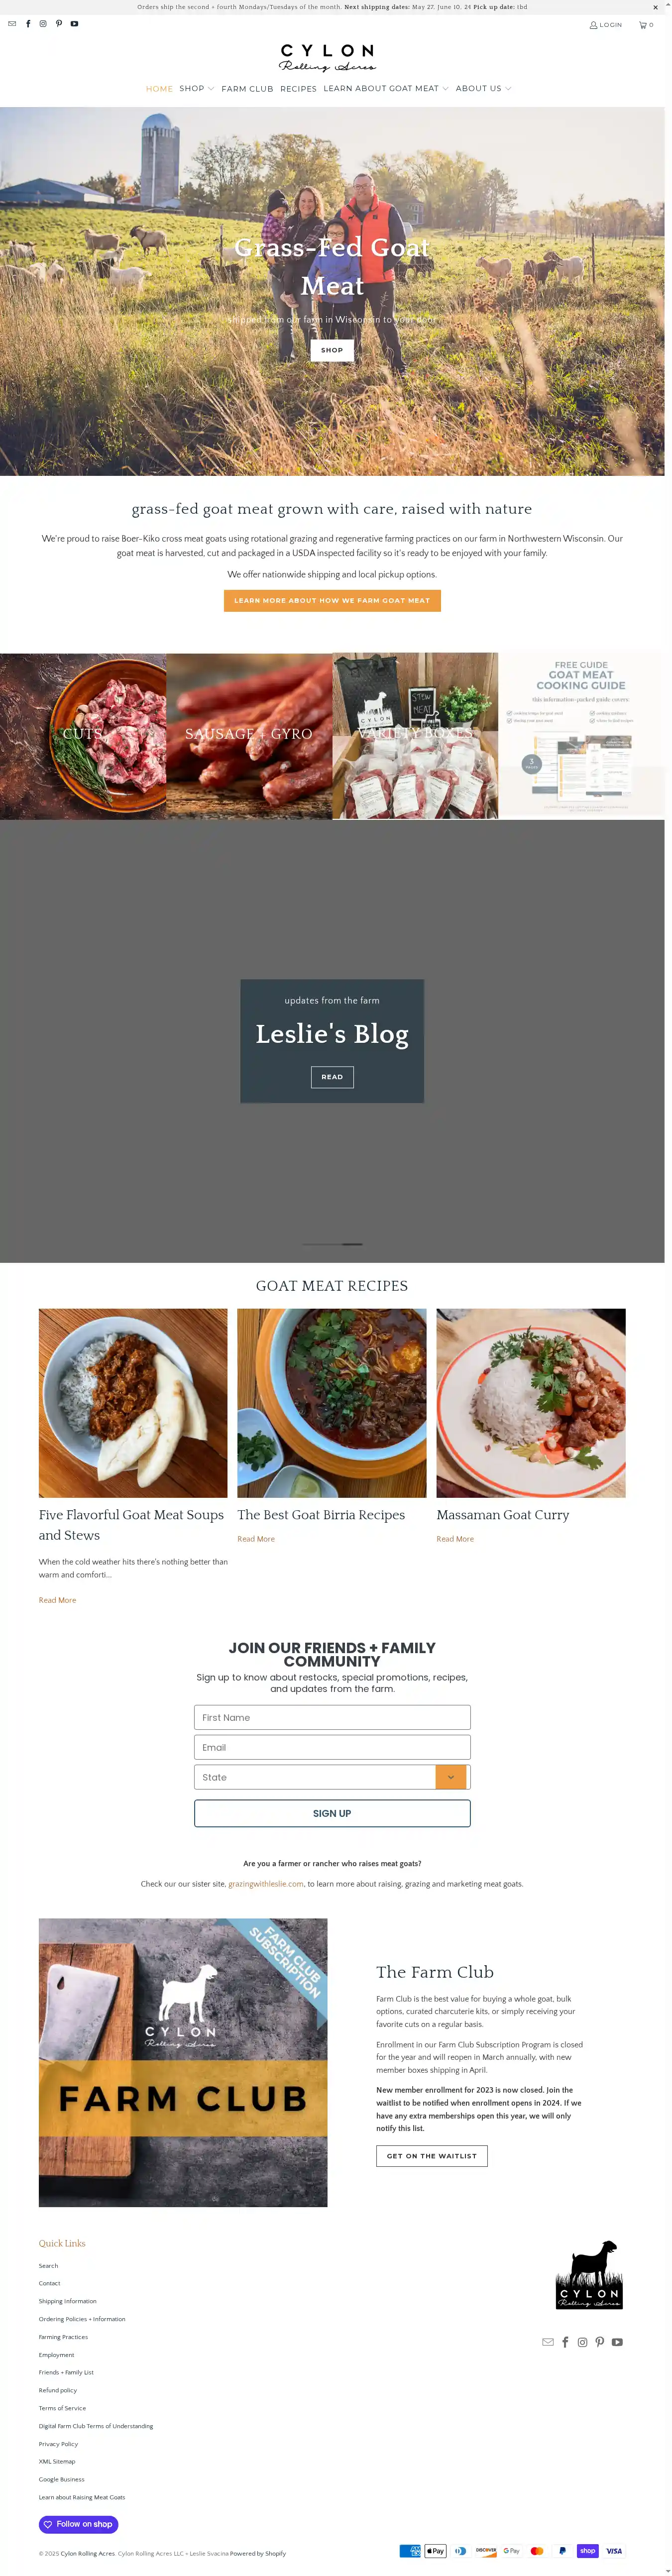Screen dimensions: 672x2576
Task: Go to the Recipes menu item
Action: pyautogui.click(x=298, y=89)
